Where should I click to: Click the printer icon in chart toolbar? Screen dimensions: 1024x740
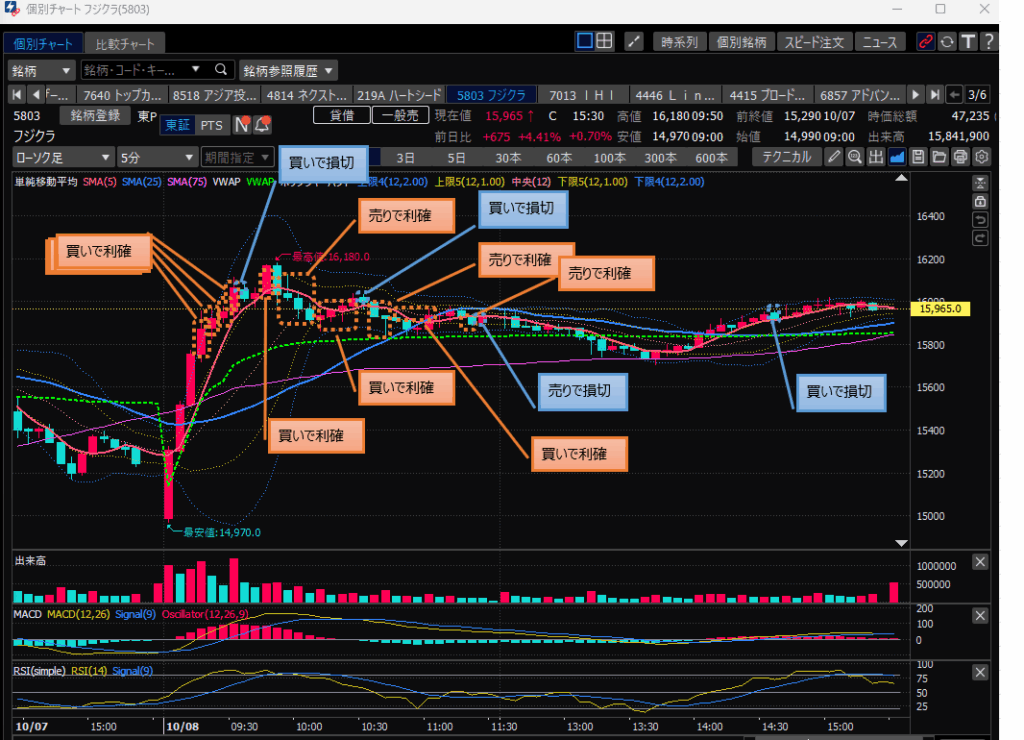pos(960,157)
